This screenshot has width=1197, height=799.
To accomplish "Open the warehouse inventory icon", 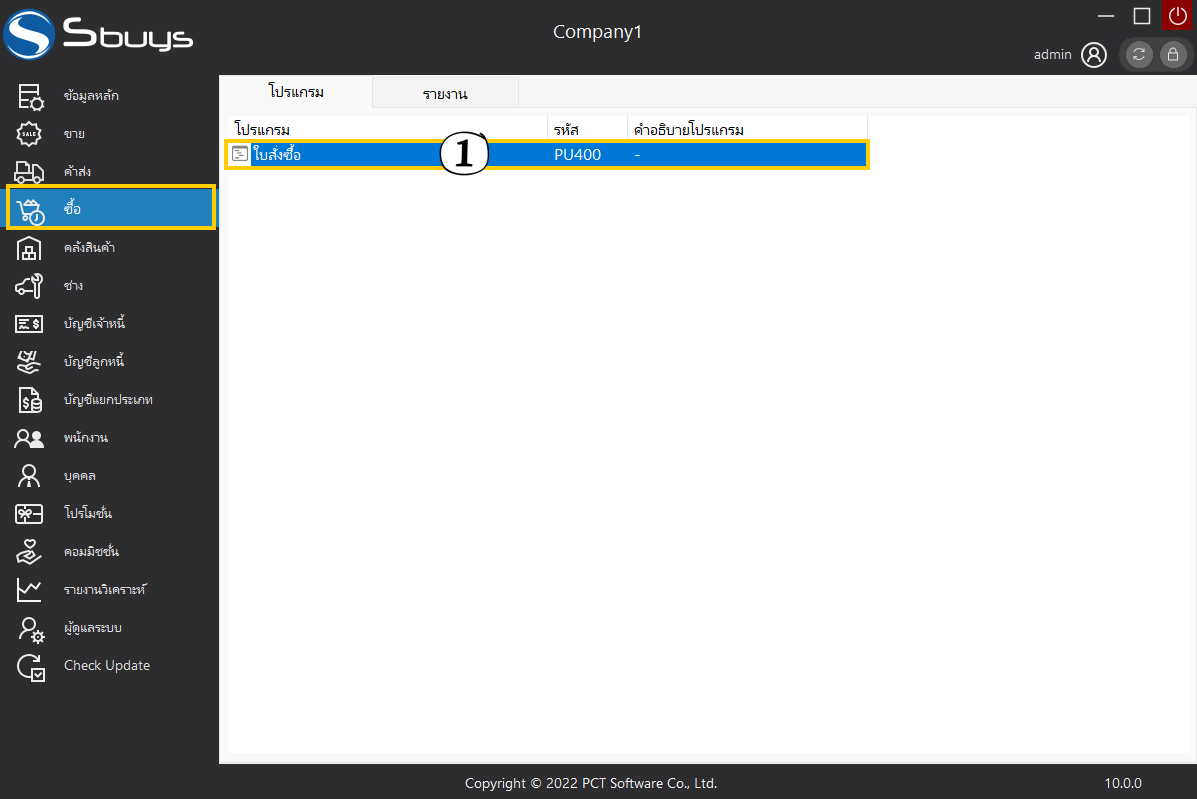I will click(29, 248).
